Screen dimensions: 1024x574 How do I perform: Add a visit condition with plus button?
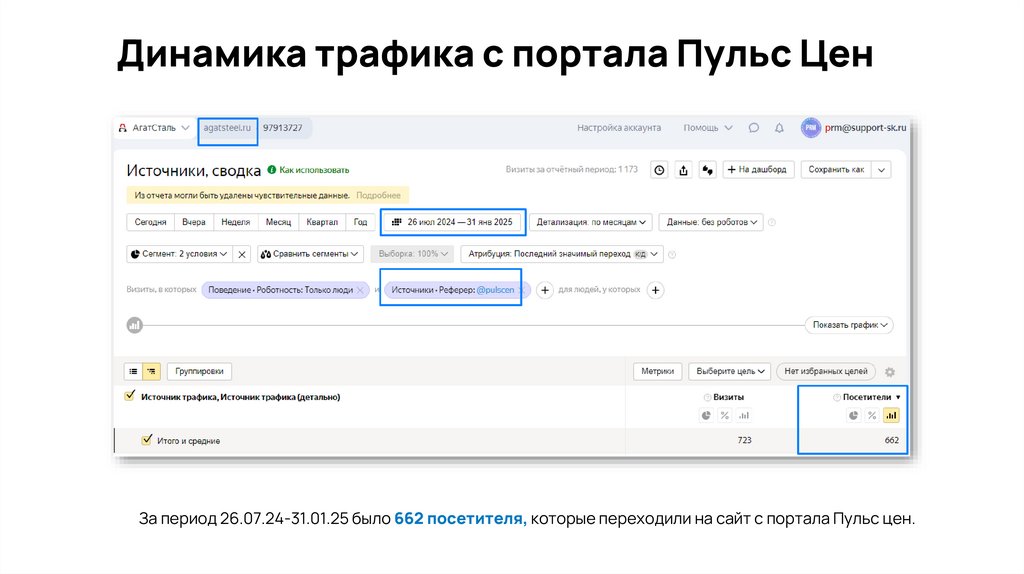click(x=545, y=290)
